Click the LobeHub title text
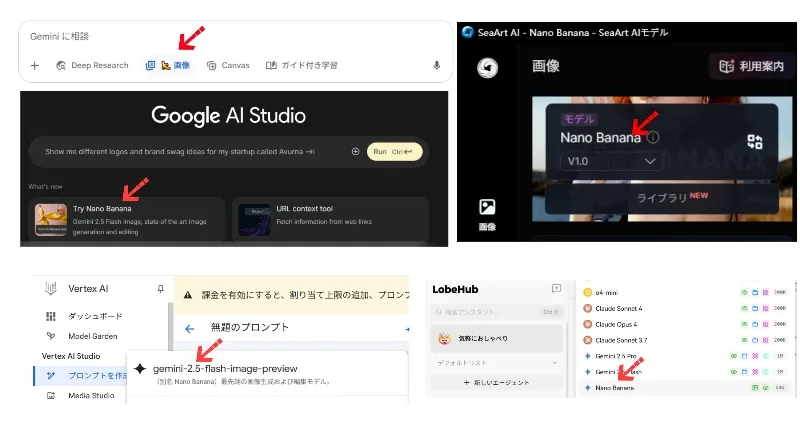This screenshot has height=436, width=800. [455, 289]
